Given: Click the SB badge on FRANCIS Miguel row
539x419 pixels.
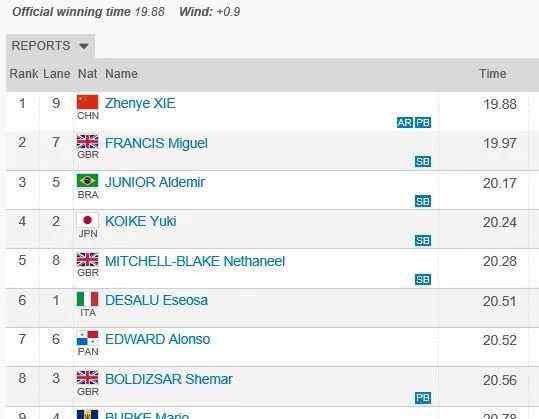Looking at the screenshot, I should (423, 162).
